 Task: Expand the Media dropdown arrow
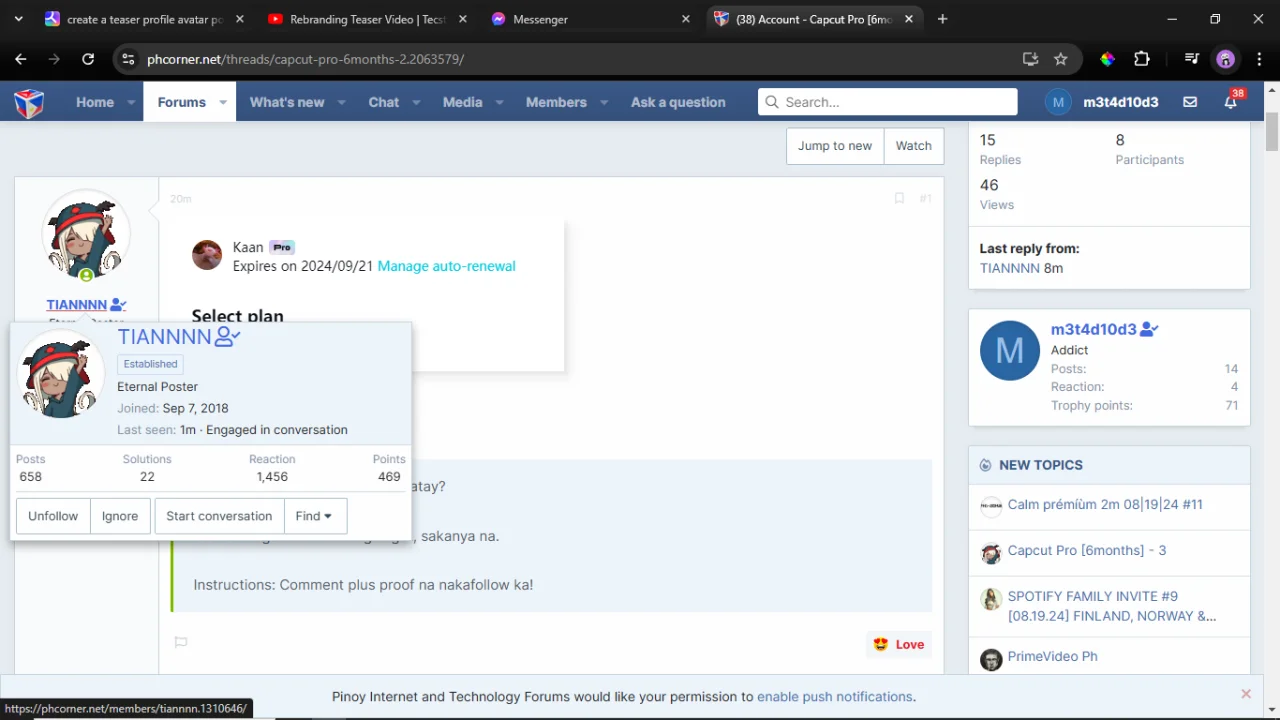[499, 102]
